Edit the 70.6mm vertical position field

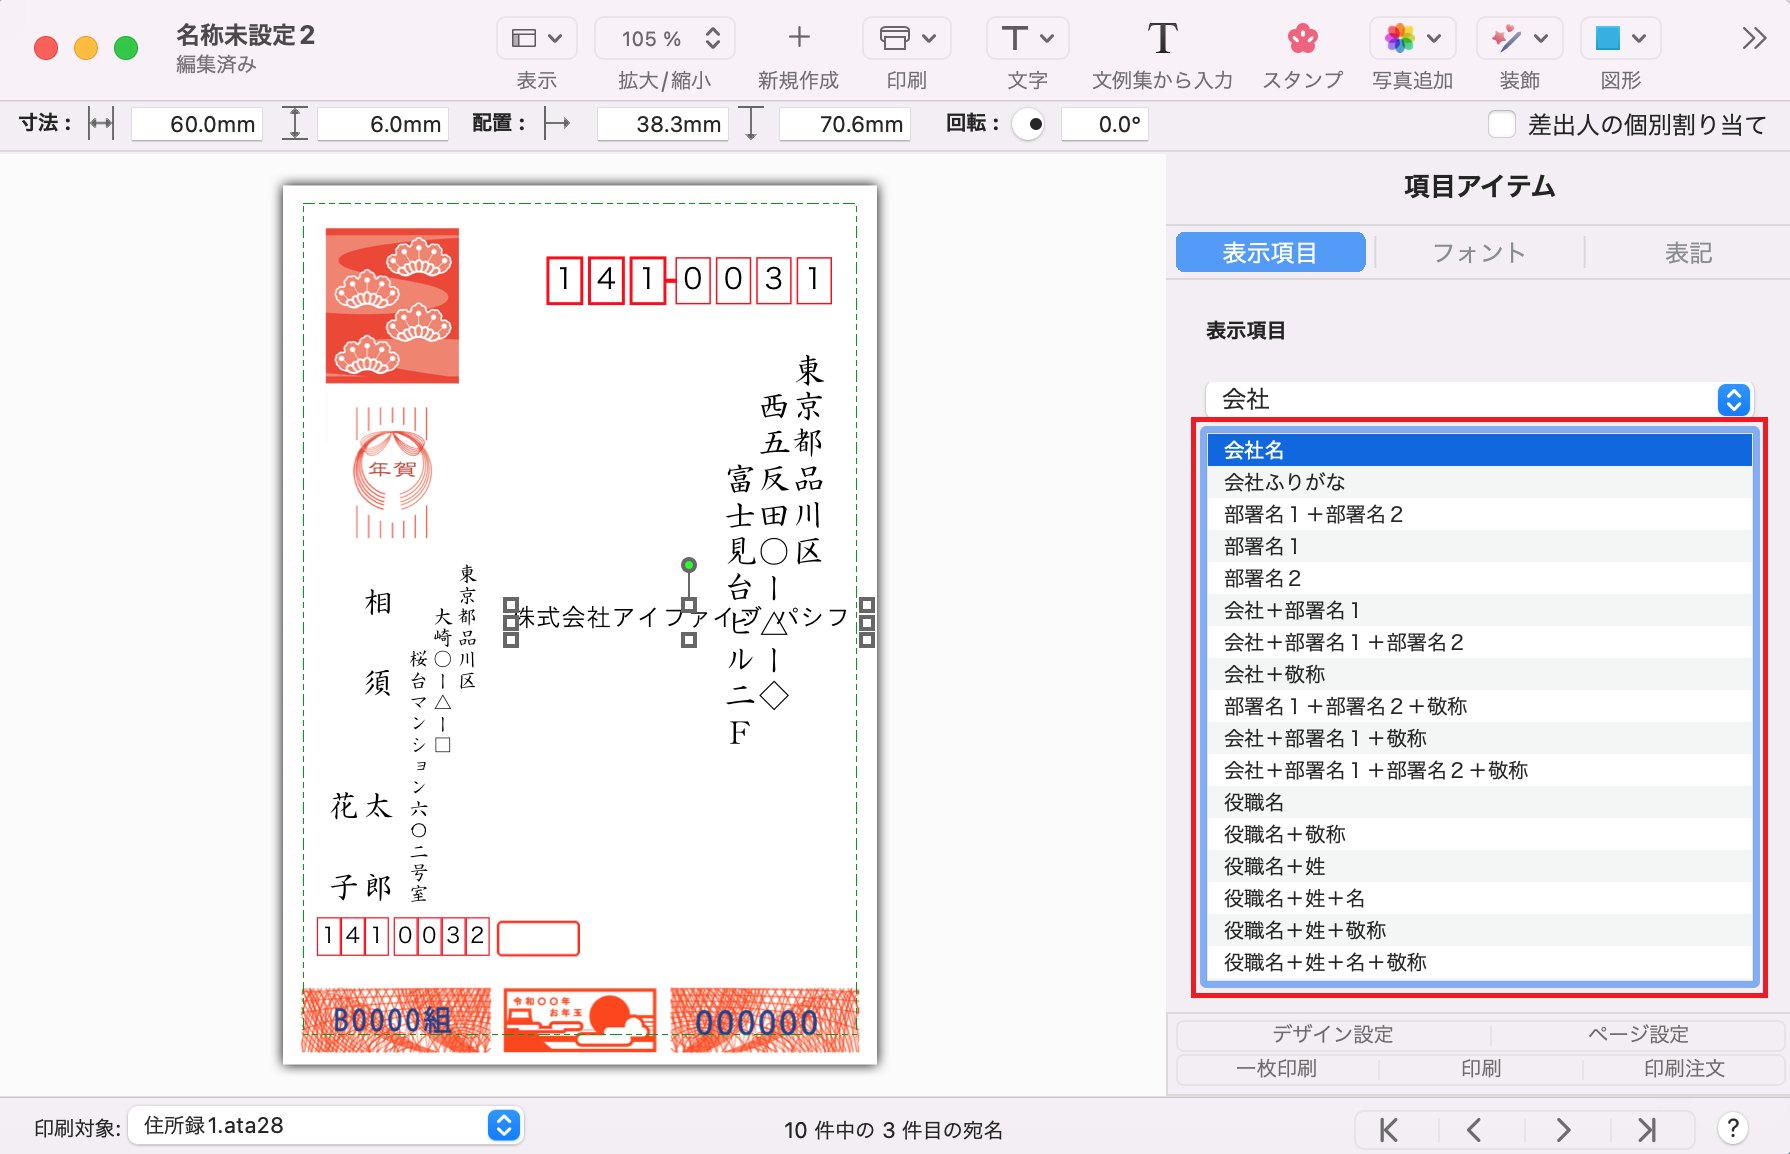(845, 124)
